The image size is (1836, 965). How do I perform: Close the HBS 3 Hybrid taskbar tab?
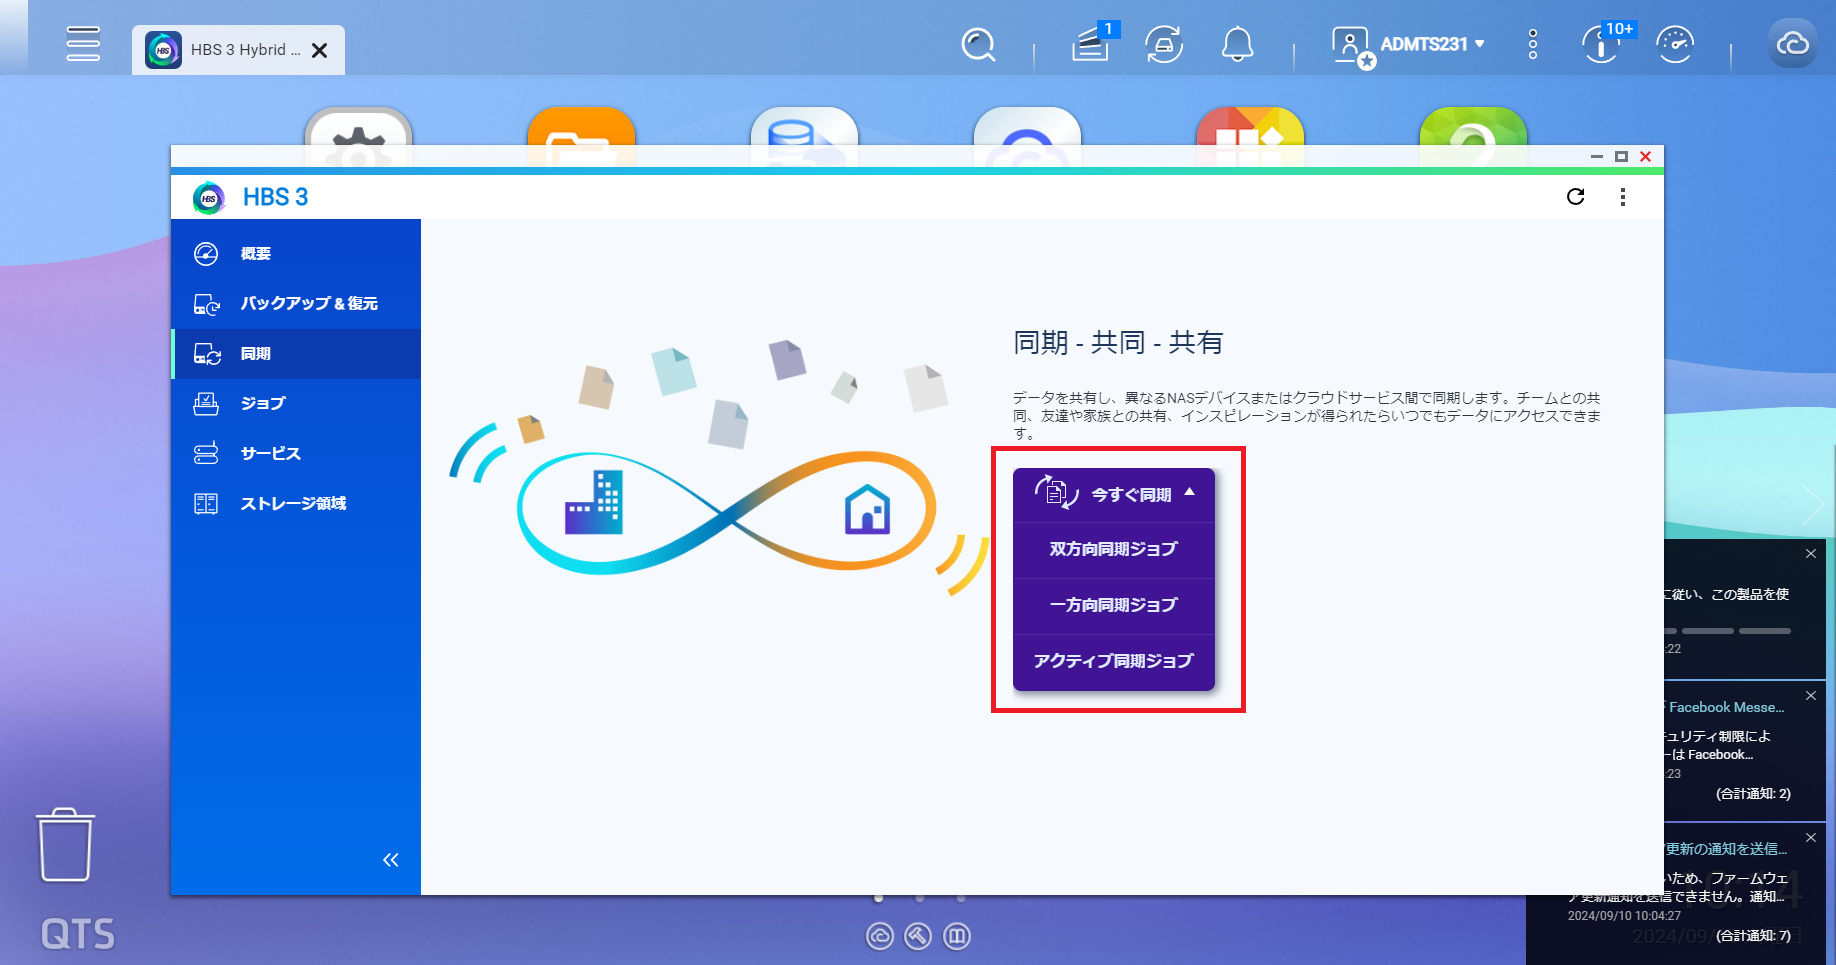[320, 50]
